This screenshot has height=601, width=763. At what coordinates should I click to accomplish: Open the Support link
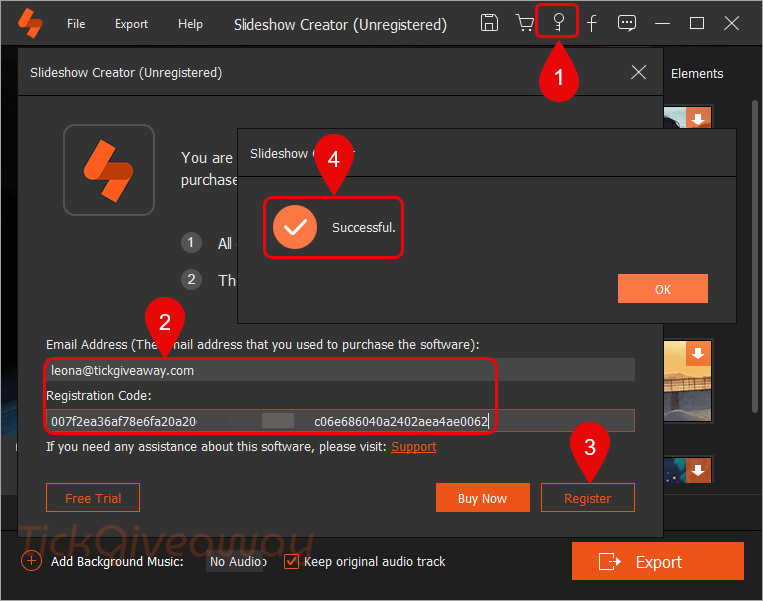coord(414,447)
